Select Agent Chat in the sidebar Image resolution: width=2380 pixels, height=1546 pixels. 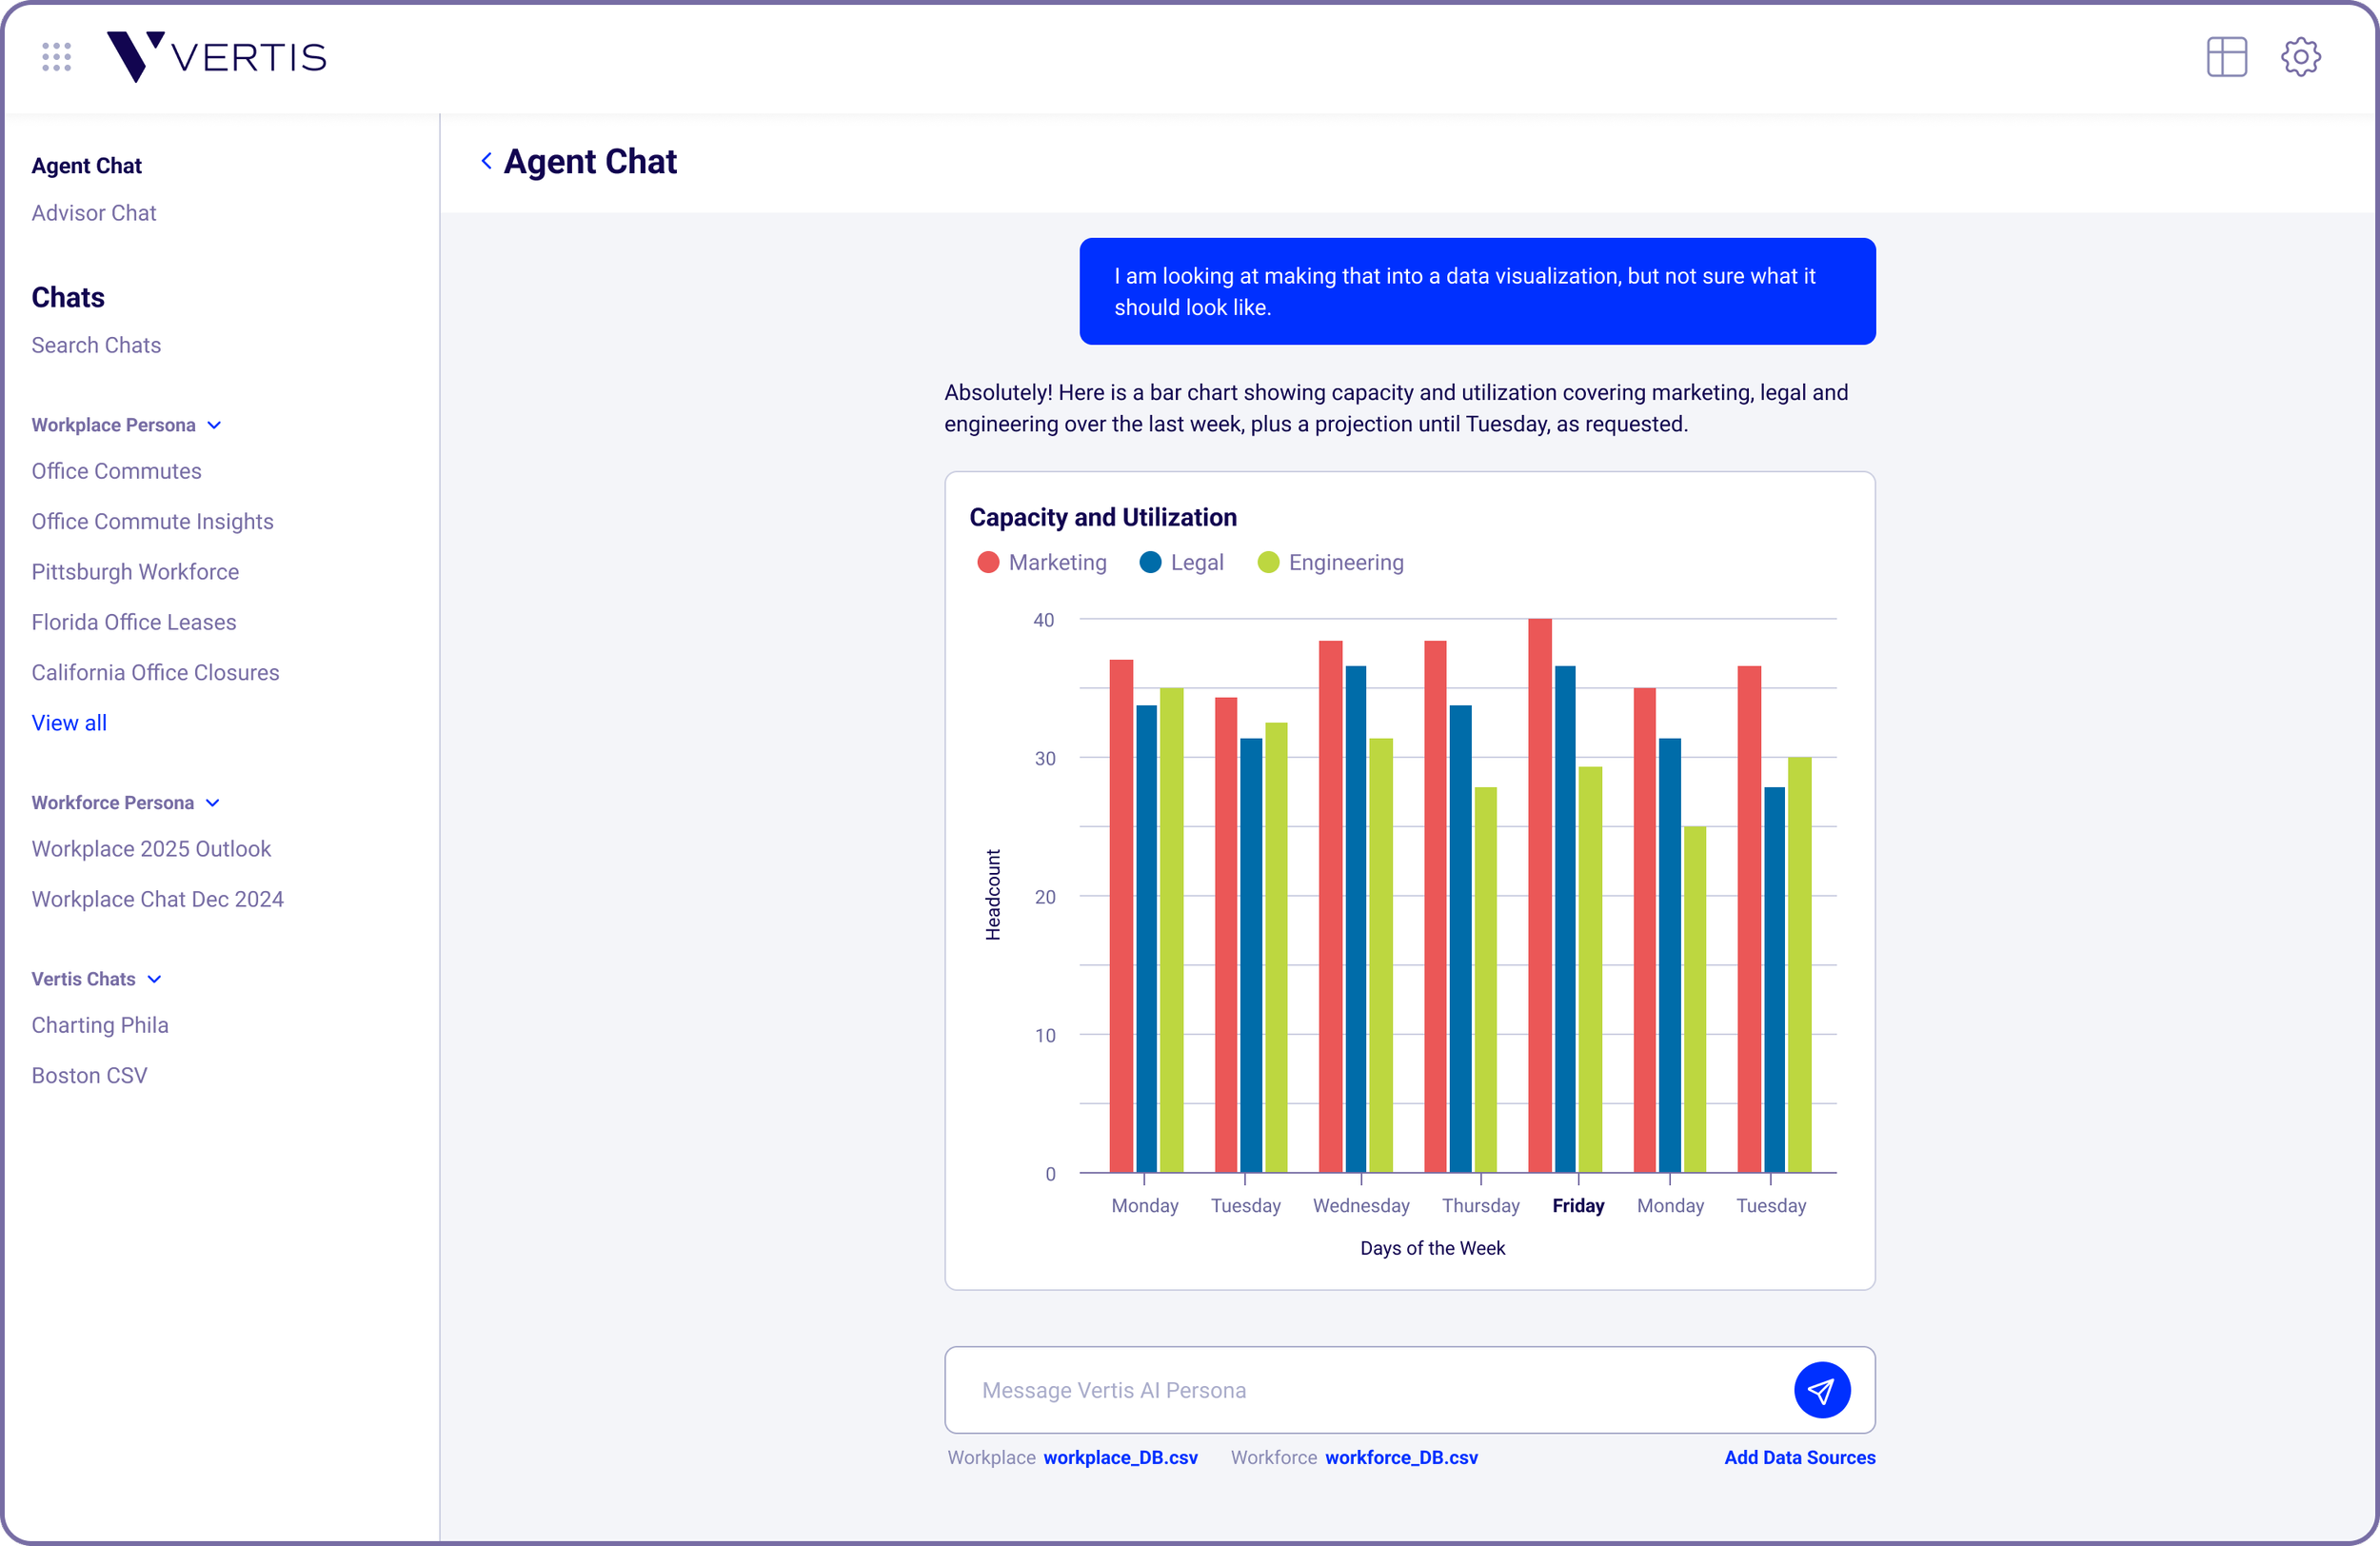point(87,166)
